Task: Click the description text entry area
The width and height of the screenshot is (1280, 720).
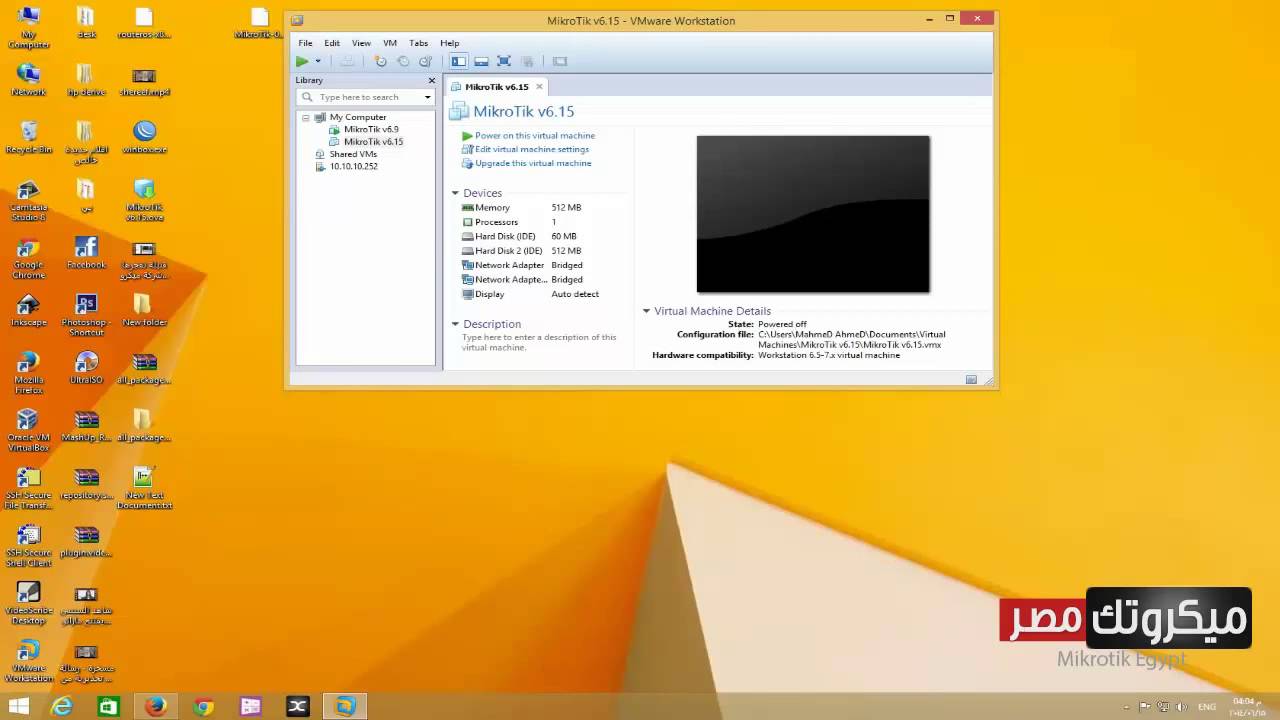Action: click(540, 342)
